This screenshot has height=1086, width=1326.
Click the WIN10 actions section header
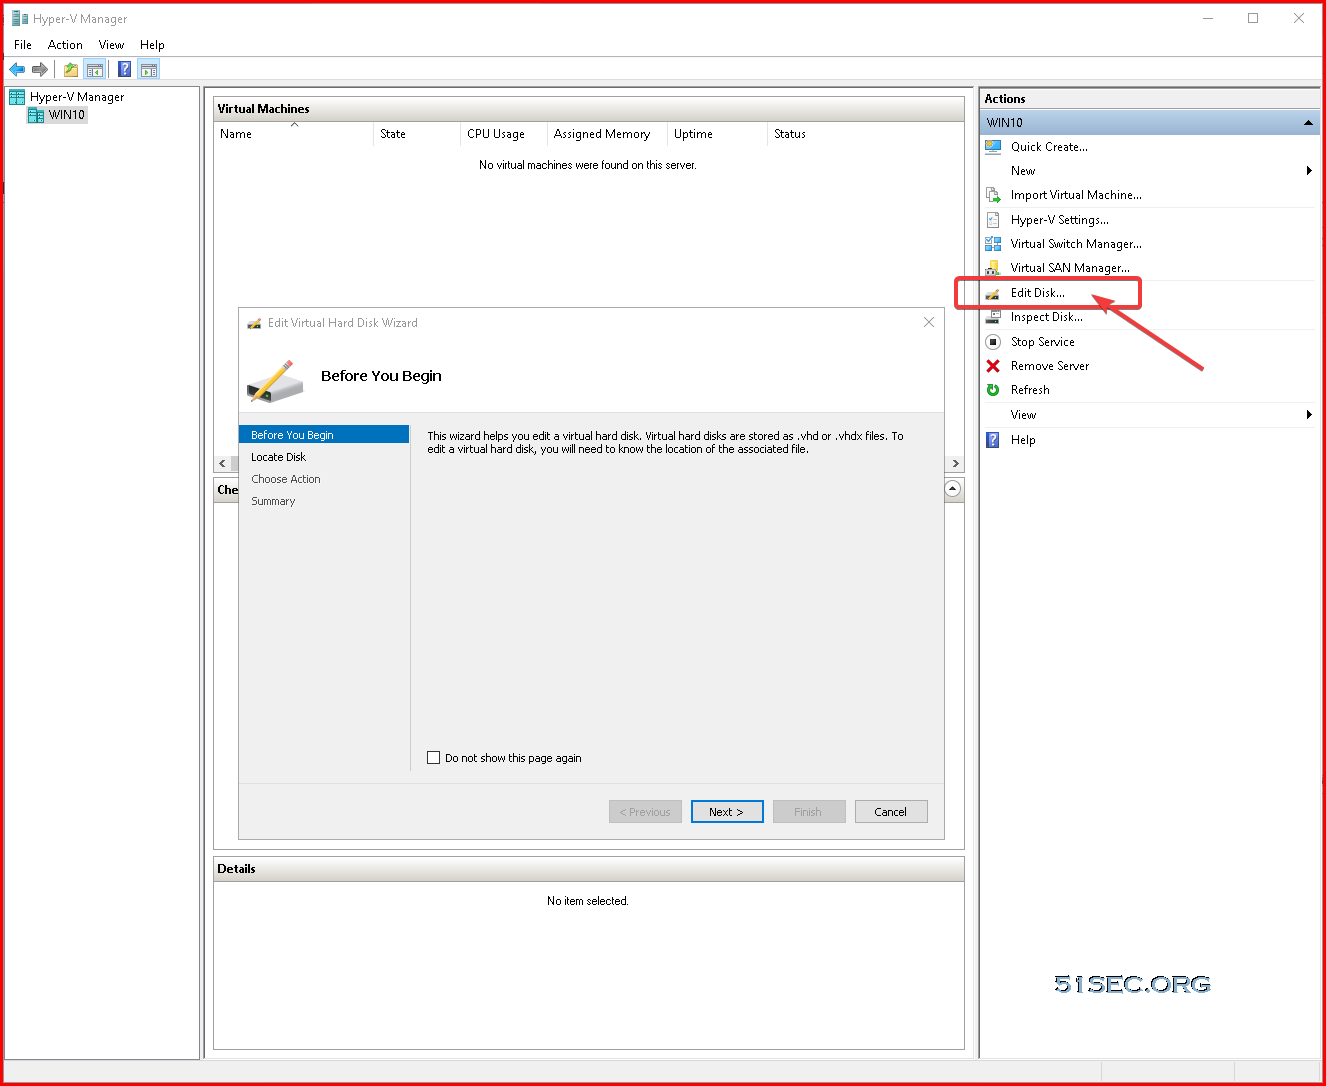[x=1150, y=123]
